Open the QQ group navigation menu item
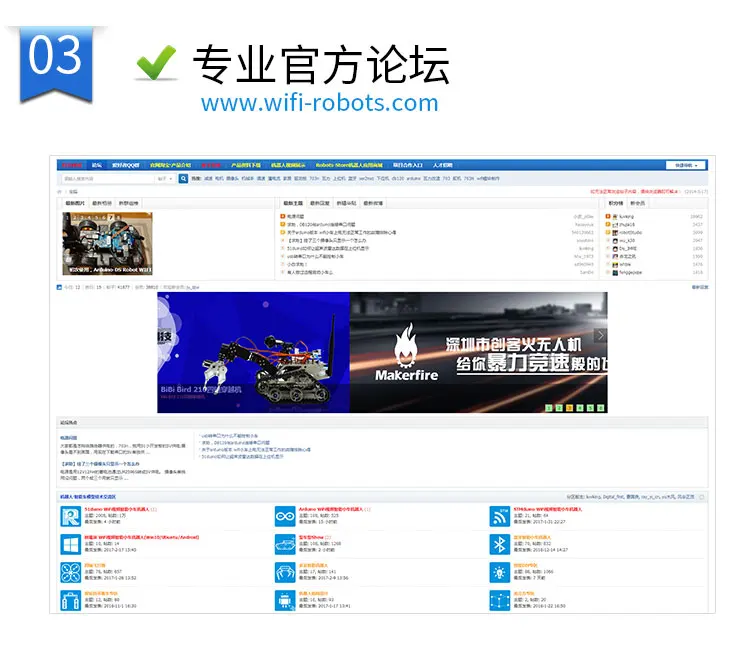Screen dimensions: 750x646 126,165
